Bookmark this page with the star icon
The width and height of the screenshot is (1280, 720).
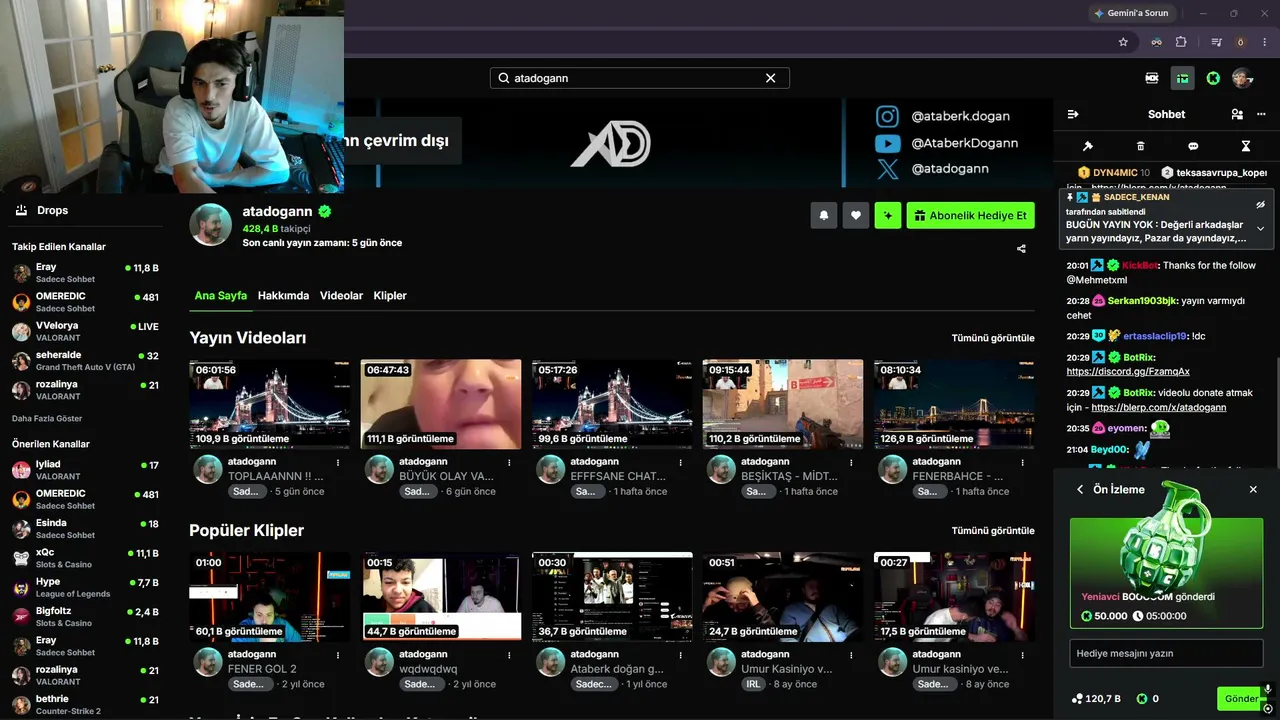point(1123,42)
